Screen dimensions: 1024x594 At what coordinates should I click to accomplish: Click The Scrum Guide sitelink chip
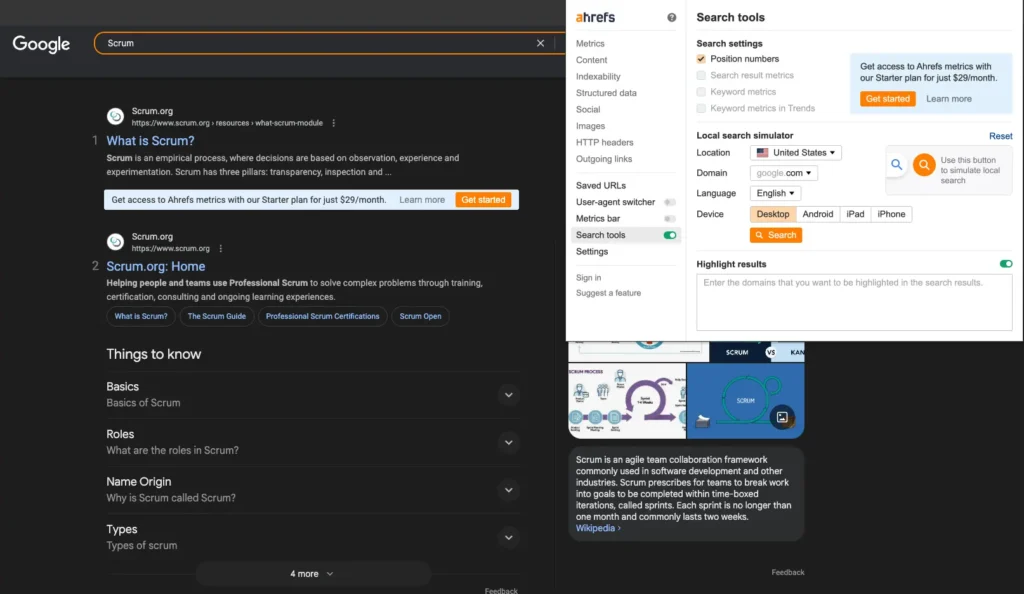[217, 316]
